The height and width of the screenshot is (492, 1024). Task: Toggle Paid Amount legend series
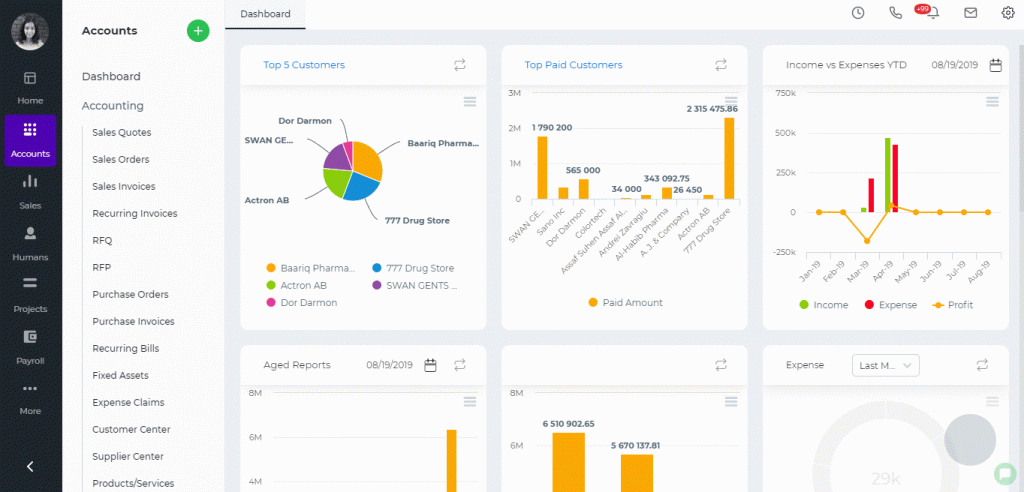pyautogui.click(x=625, y=303)
